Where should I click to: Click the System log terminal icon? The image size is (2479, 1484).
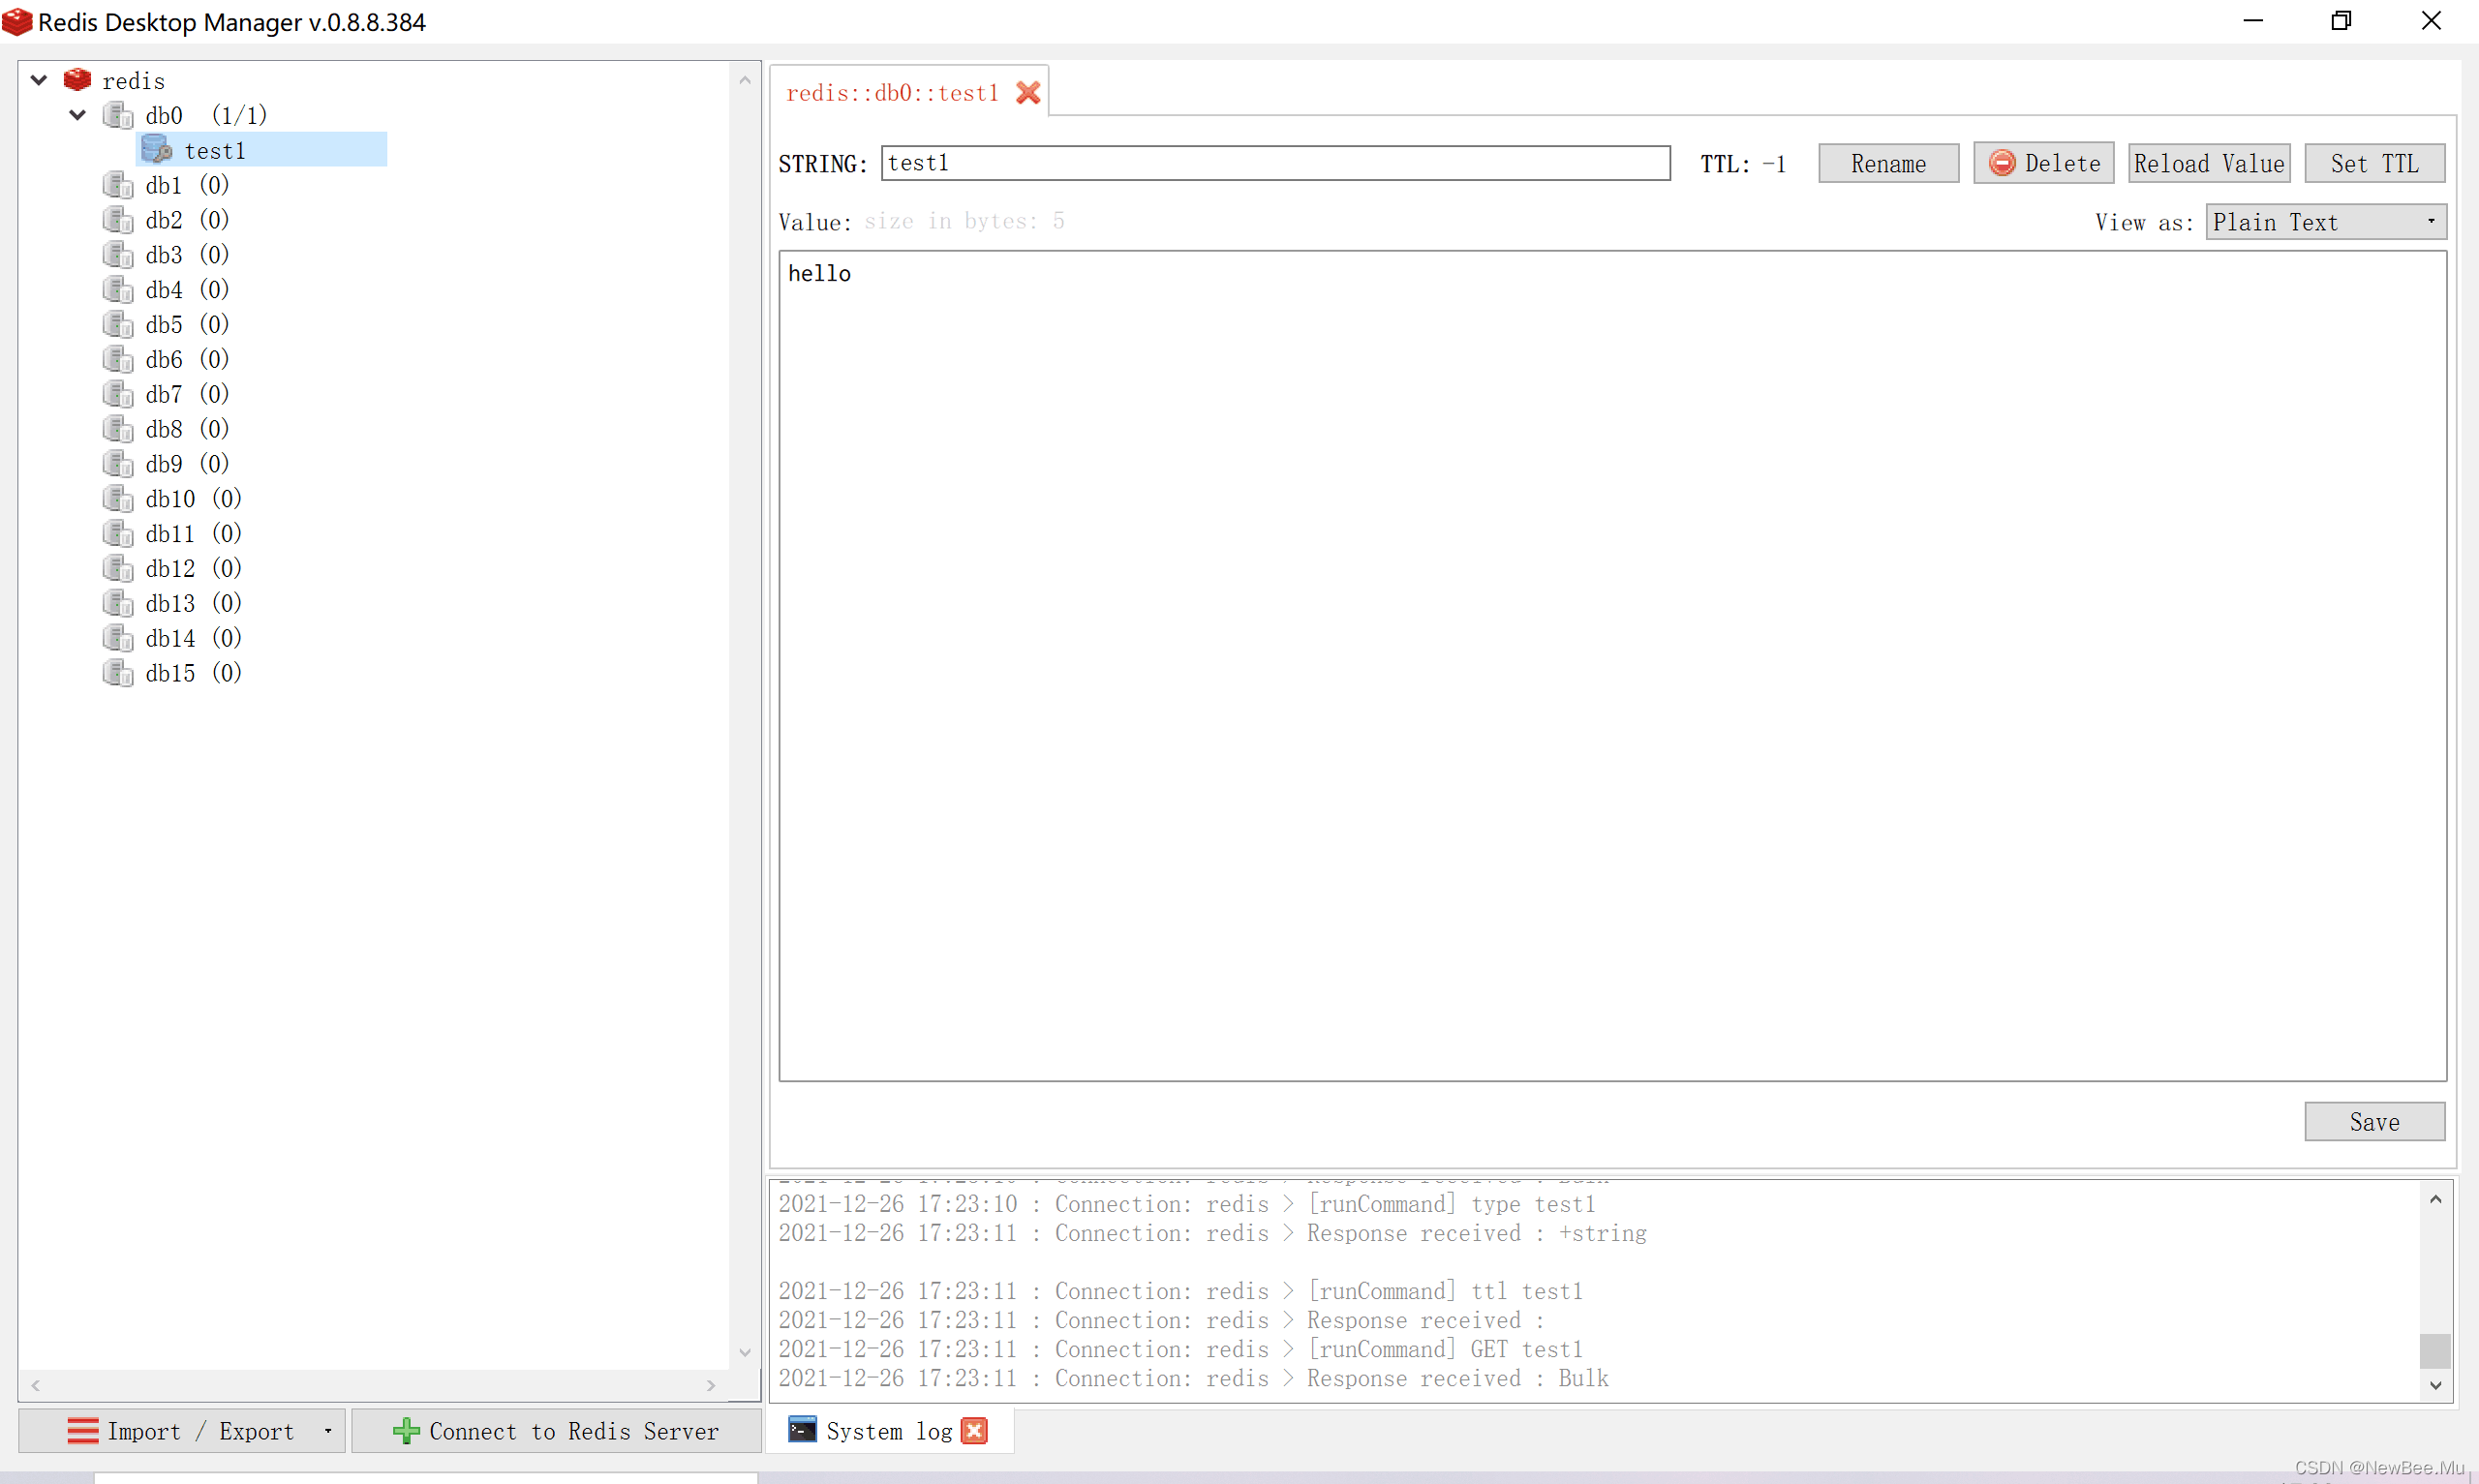click(x=802, y=1430)
